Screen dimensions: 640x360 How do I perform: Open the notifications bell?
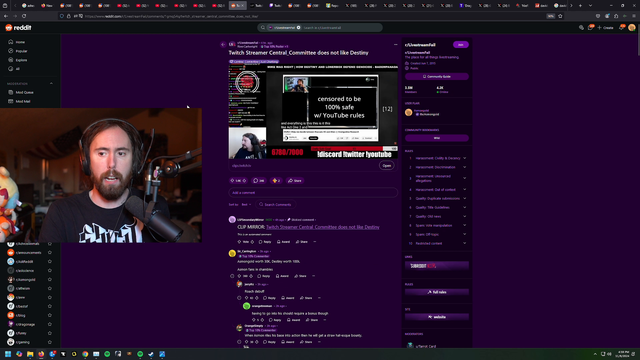pyautogui.click(x=622, y=27)
